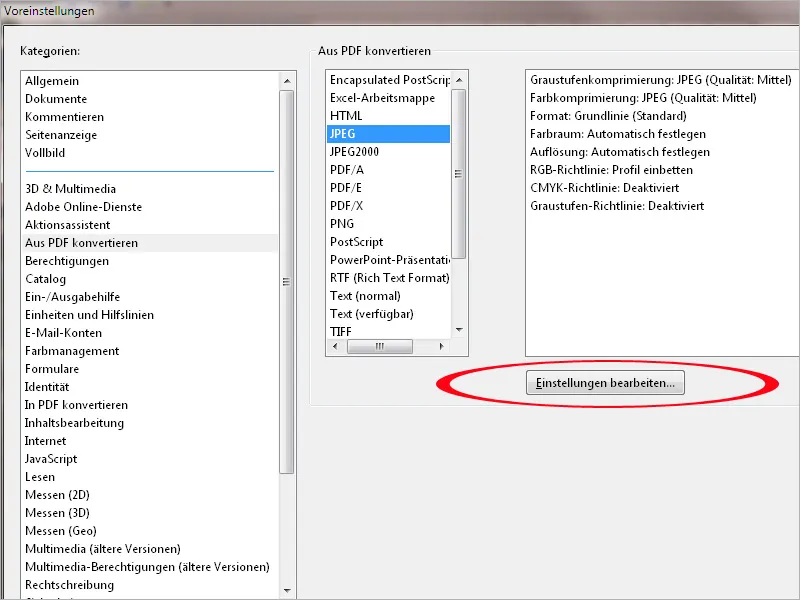The height and width of the screenshot is (600, 800).
Task: Select Encapsulated PostScript format
Action: click(389, 80)
